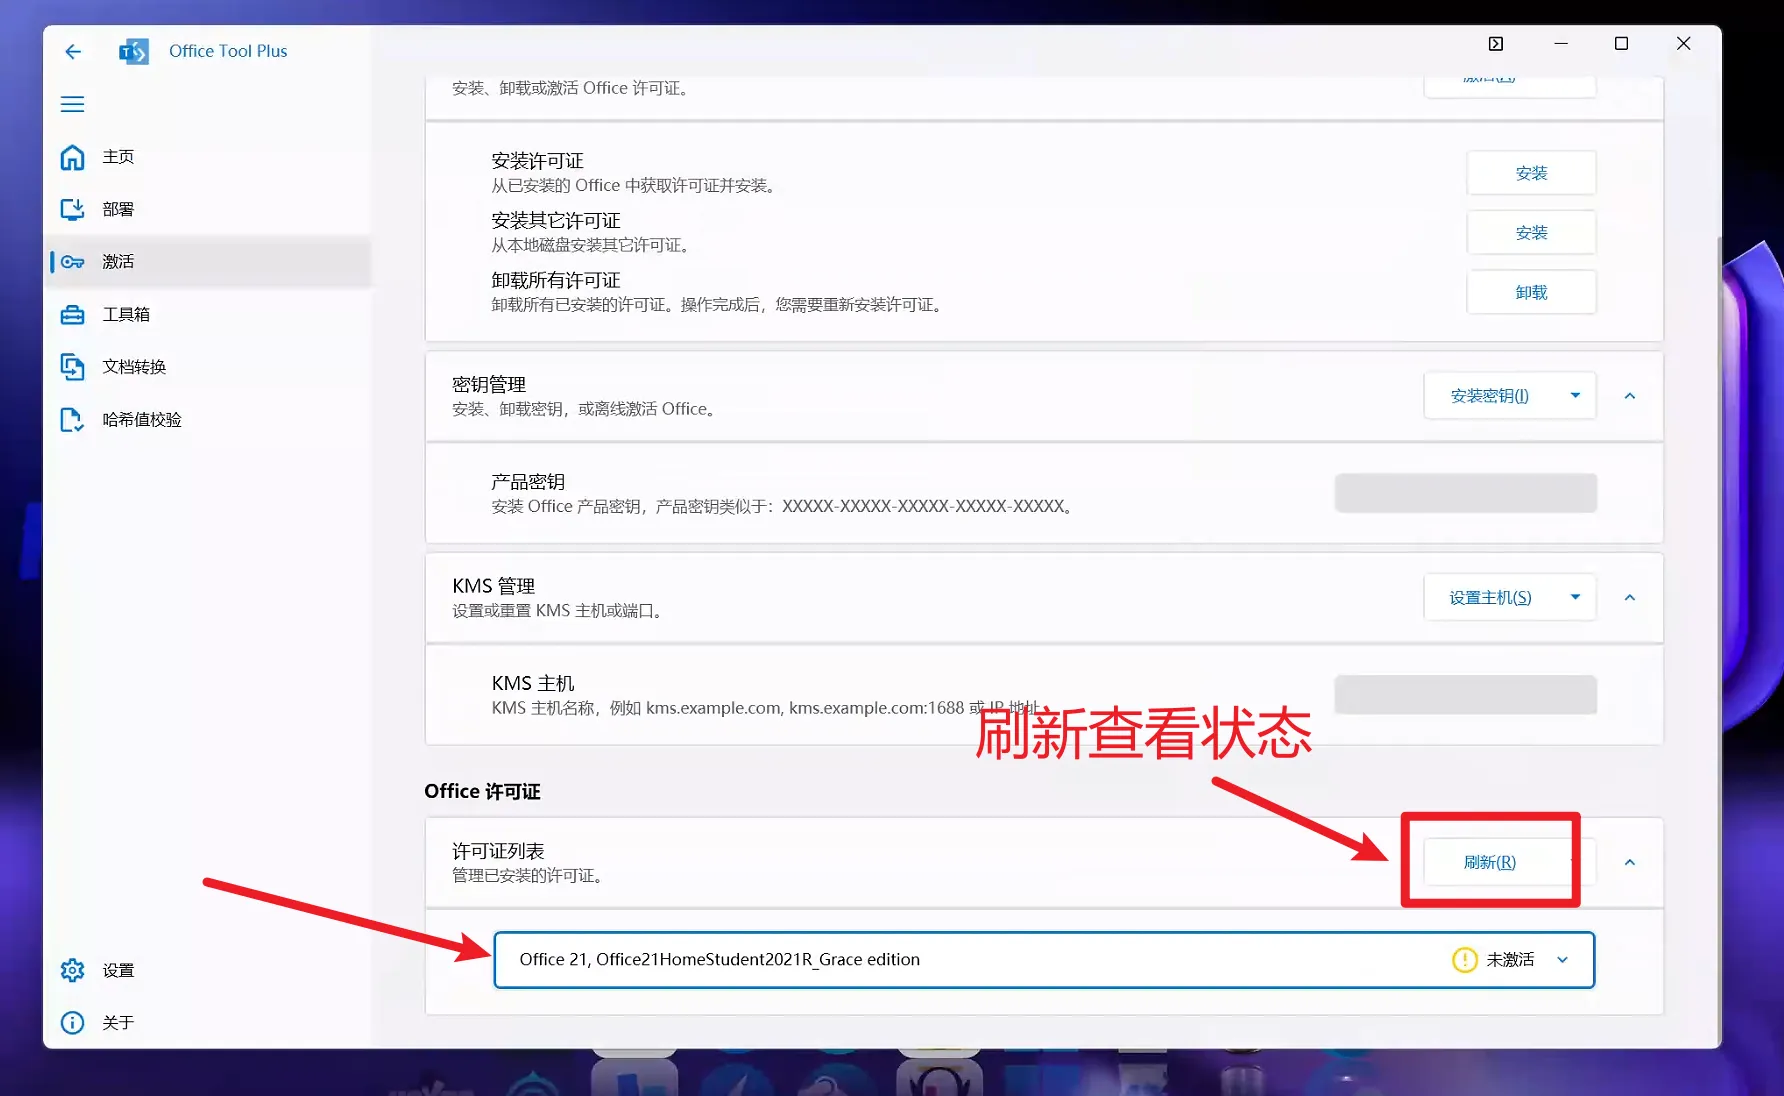Collapse the 密钥管理 section
The image size is (1784, 1096).
pyautogui.click(x=1630, y=396)
